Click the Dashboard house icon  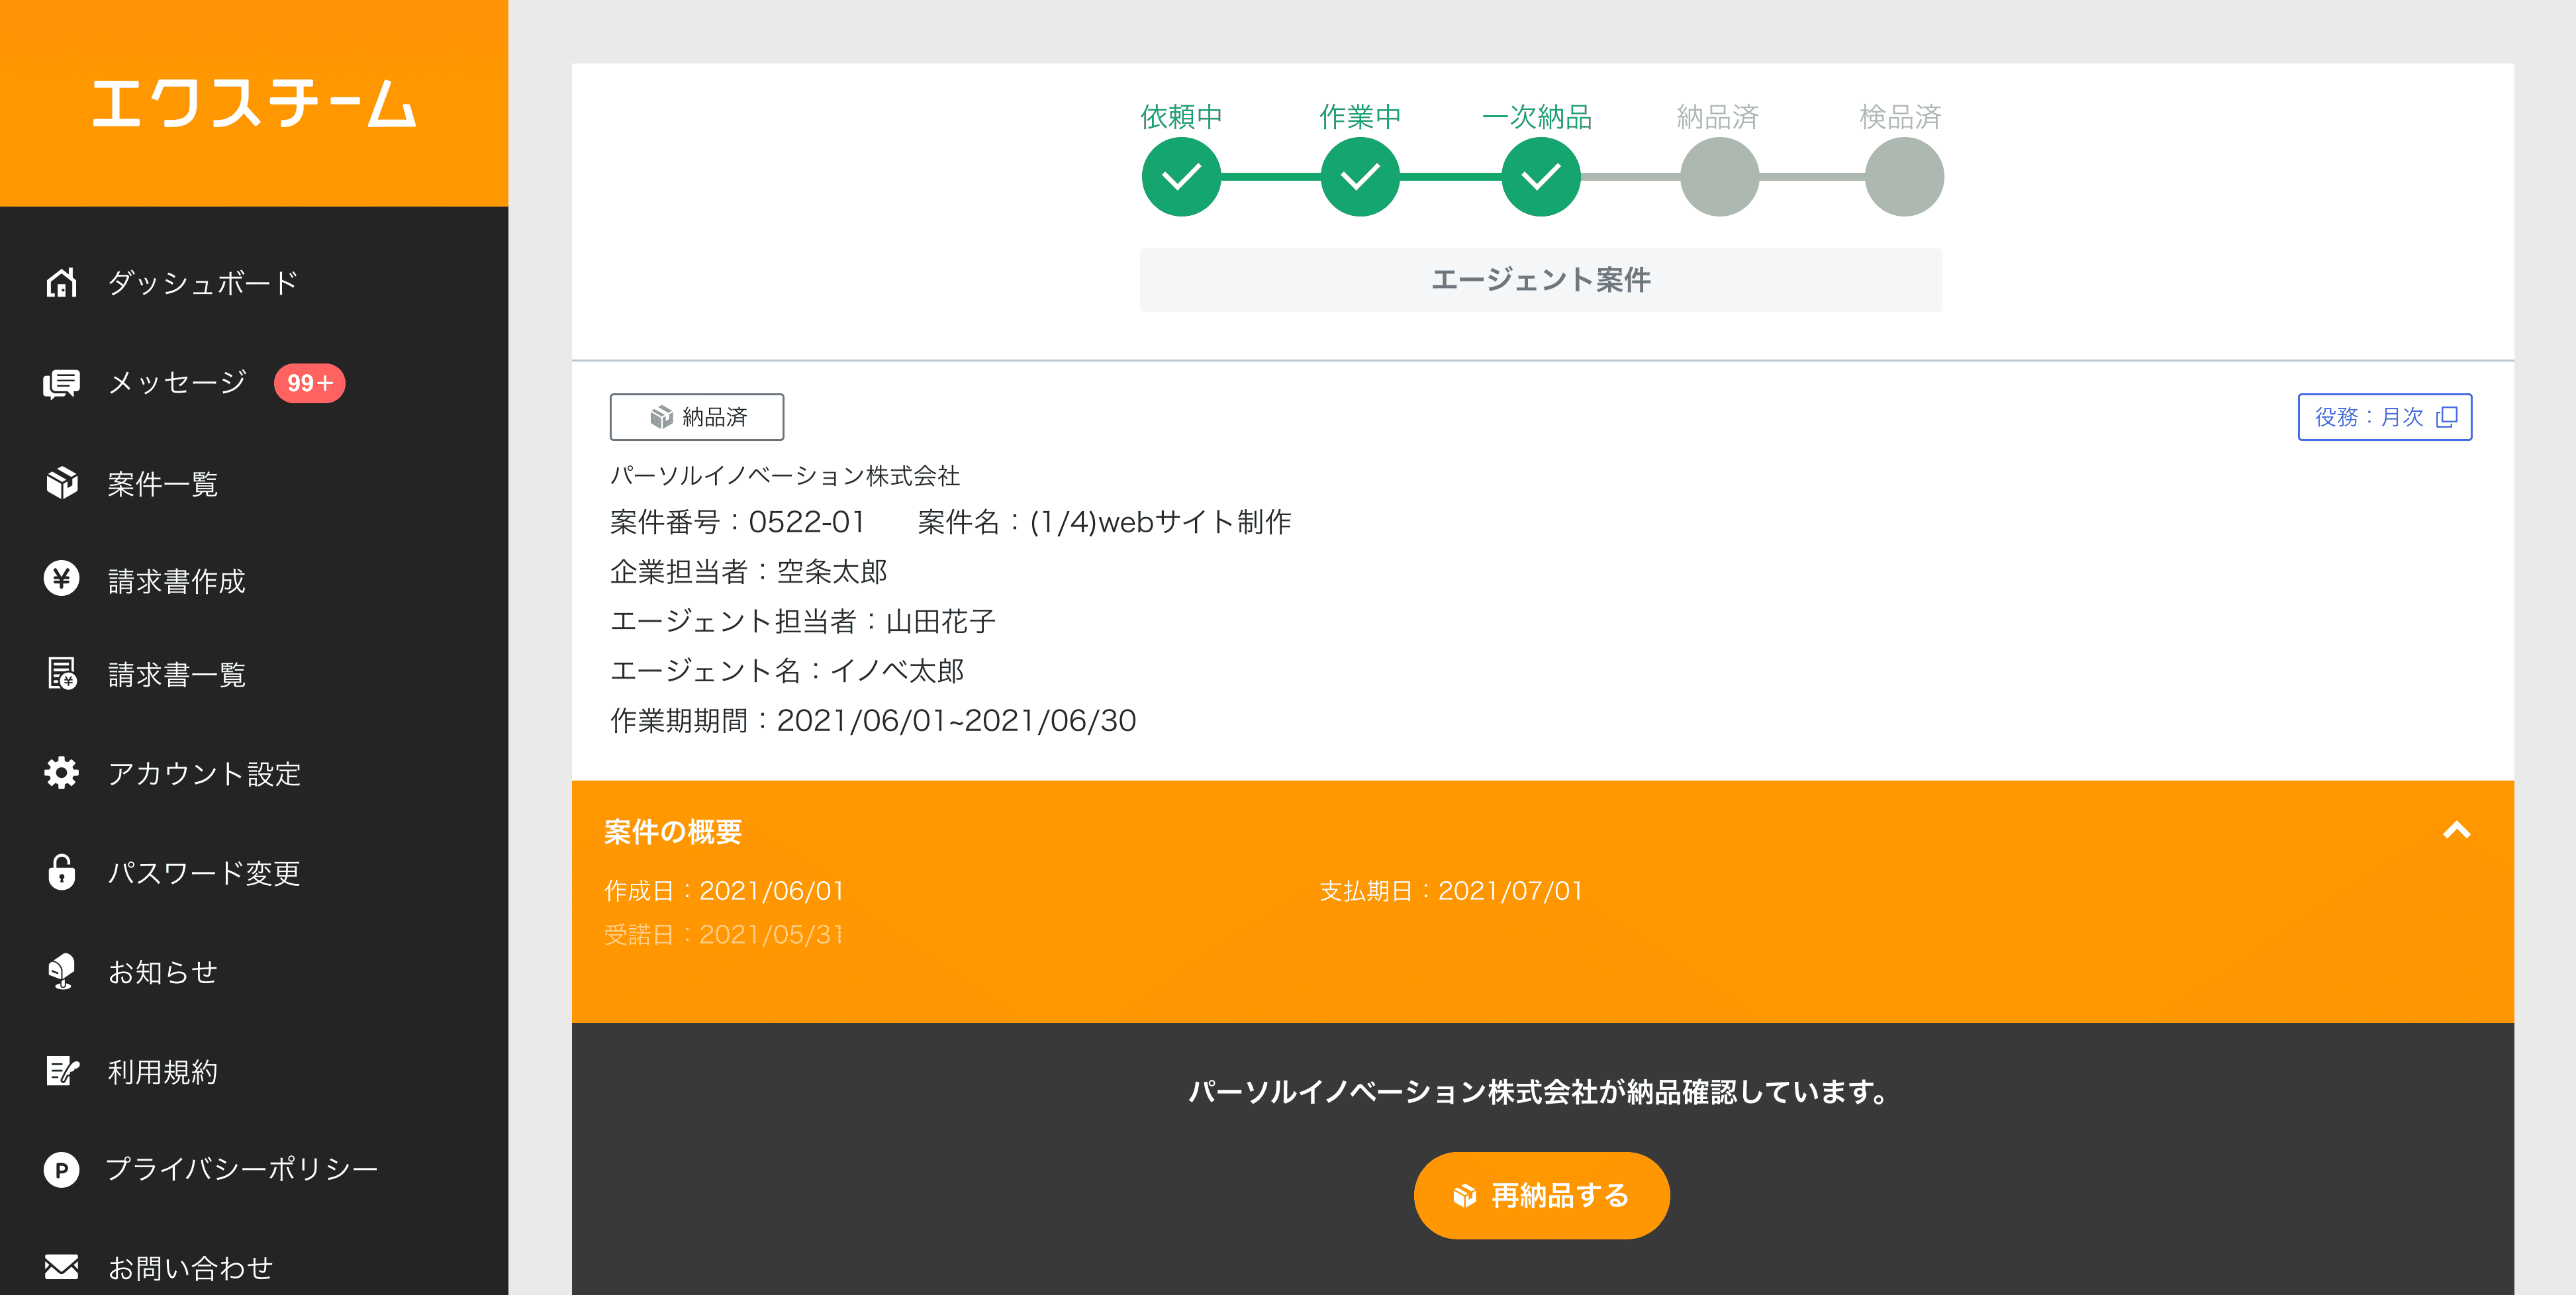[61, 283]
